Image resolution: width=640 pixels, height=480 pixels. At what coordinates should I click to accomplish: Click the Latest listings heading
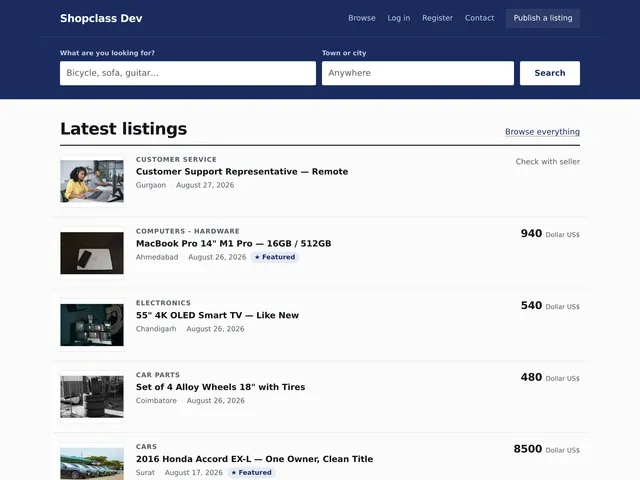124,129
